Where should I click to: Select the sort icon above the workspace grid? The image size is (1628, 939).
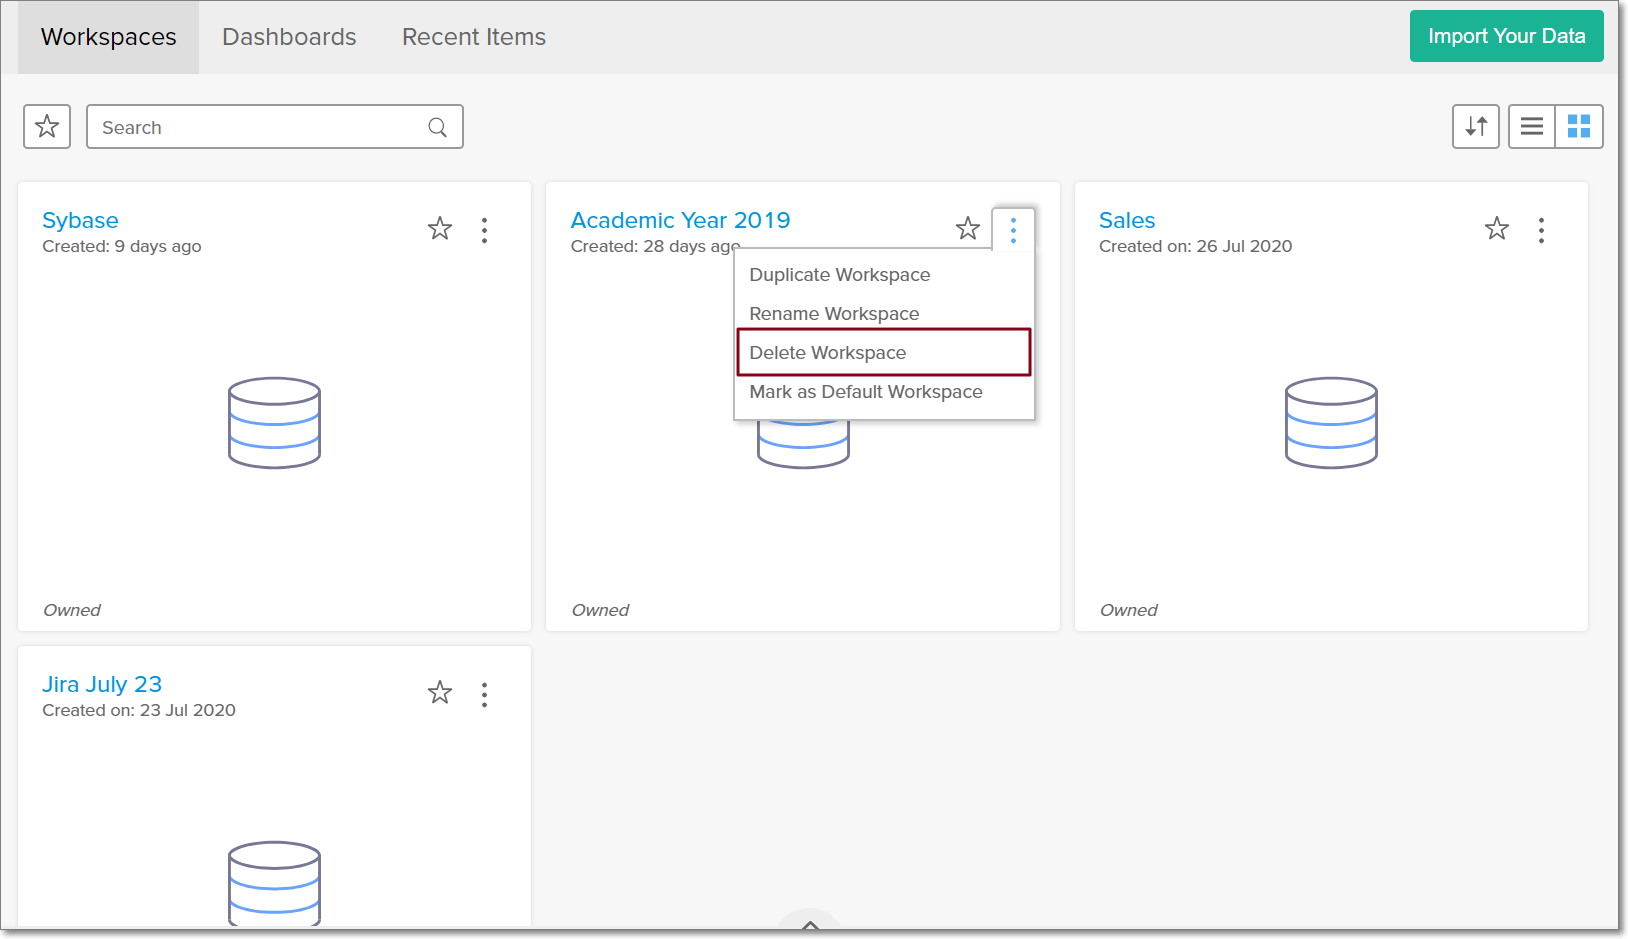point(1475,126)
